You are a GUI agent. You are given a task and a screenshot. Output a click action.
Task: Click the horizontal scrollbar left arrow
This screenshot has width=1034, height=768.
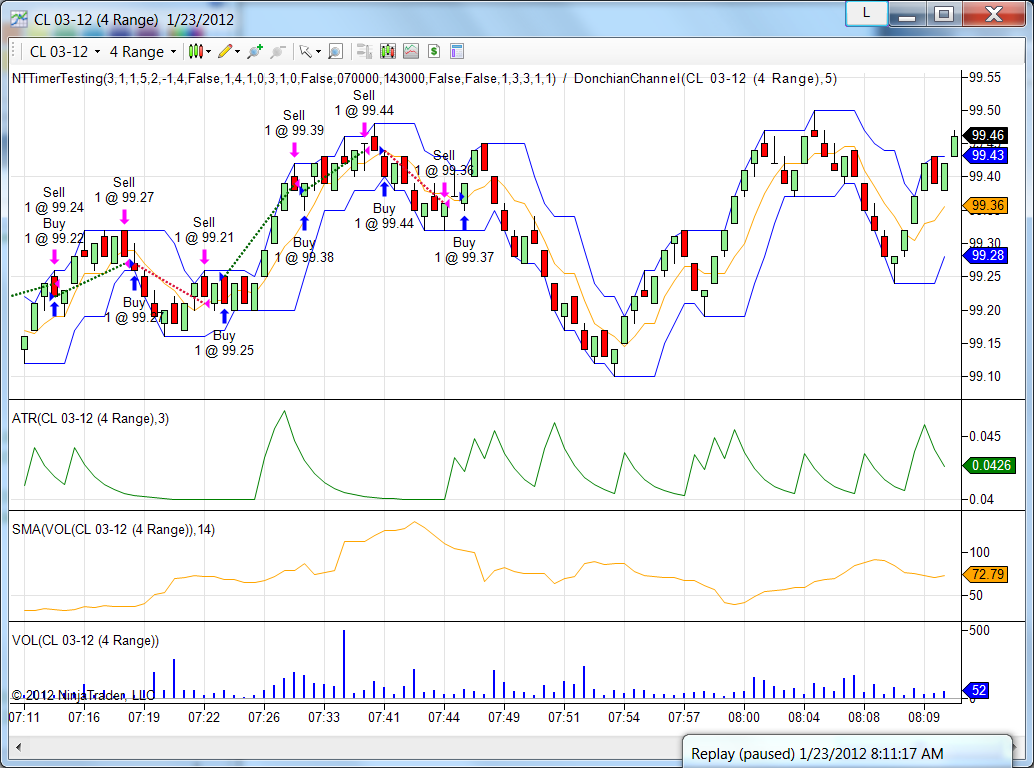click(x=18, y=747)
